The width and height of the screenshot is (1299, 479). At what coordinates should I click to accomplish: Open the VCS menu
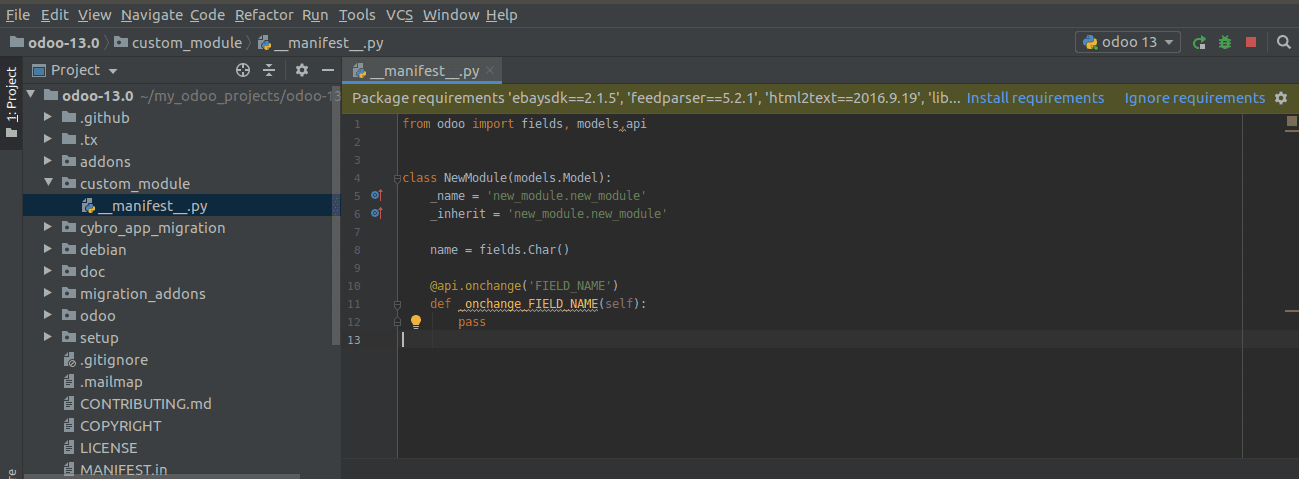click(x=399, y=15)
